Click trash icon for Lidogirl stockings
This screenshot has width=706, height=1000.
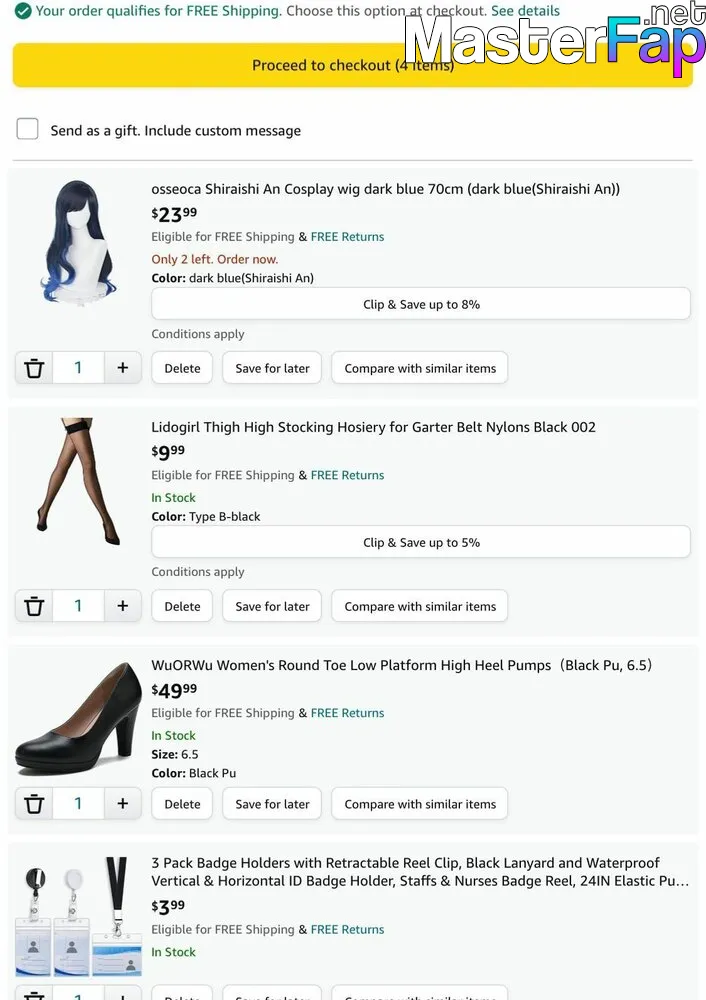point(34,606)
